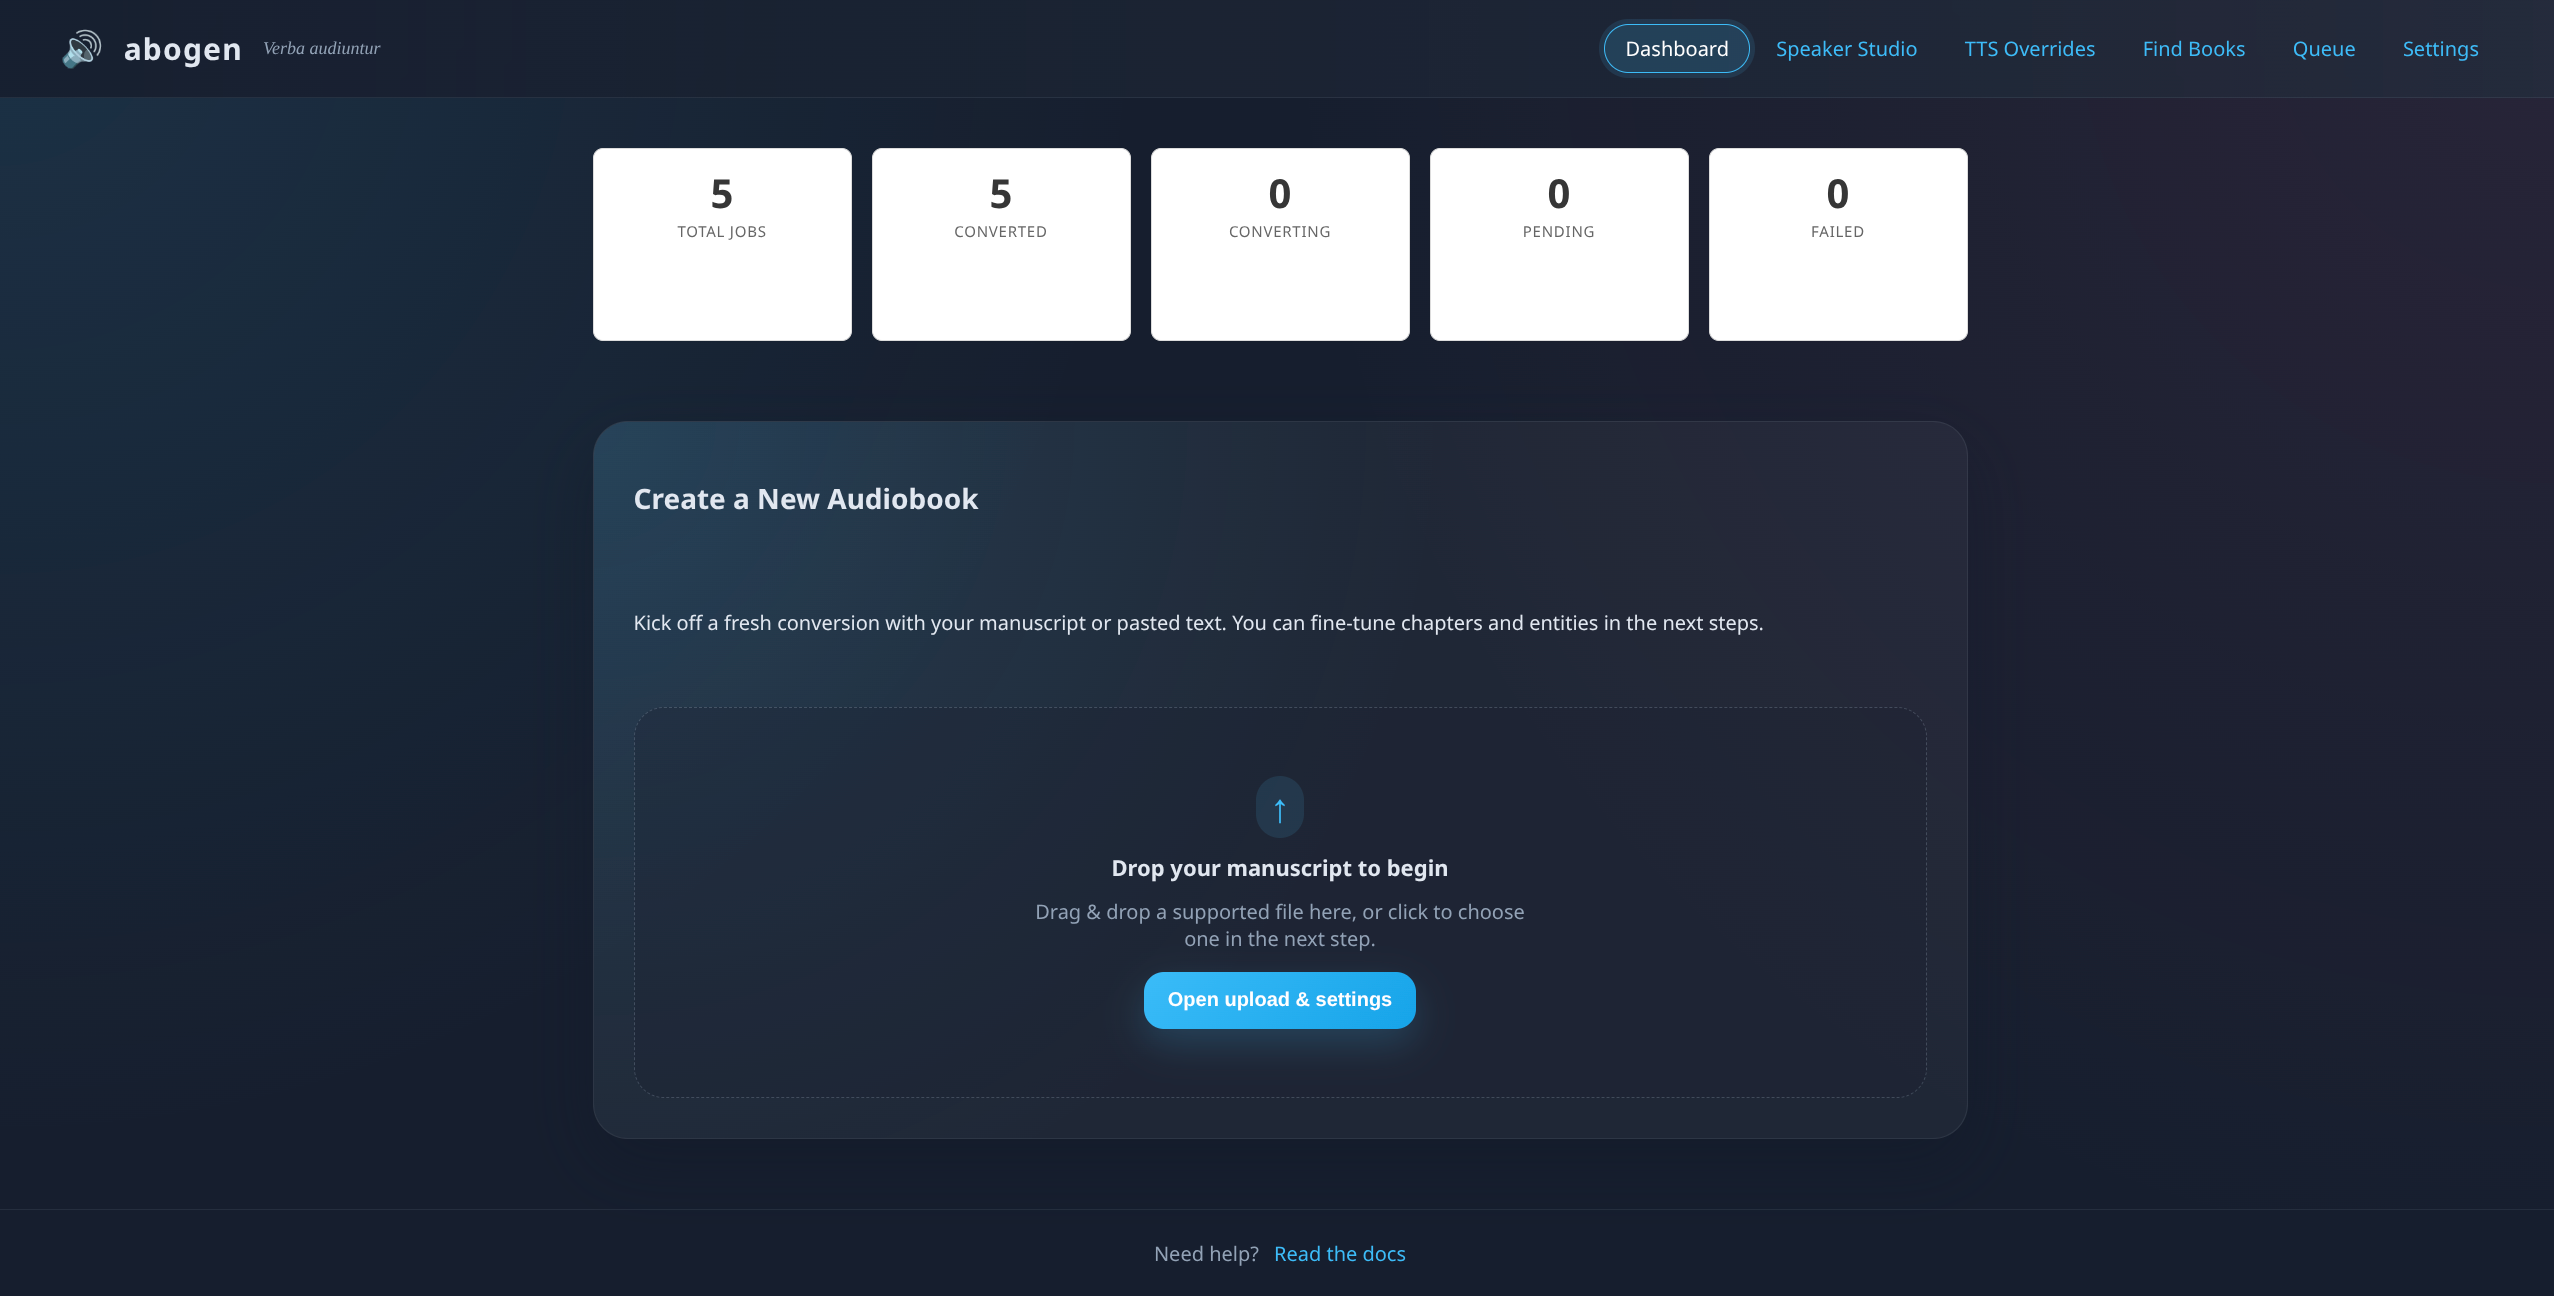
Task: Click the upload arrow icon
Action: pyautogui.click(x=1279, y=808)
